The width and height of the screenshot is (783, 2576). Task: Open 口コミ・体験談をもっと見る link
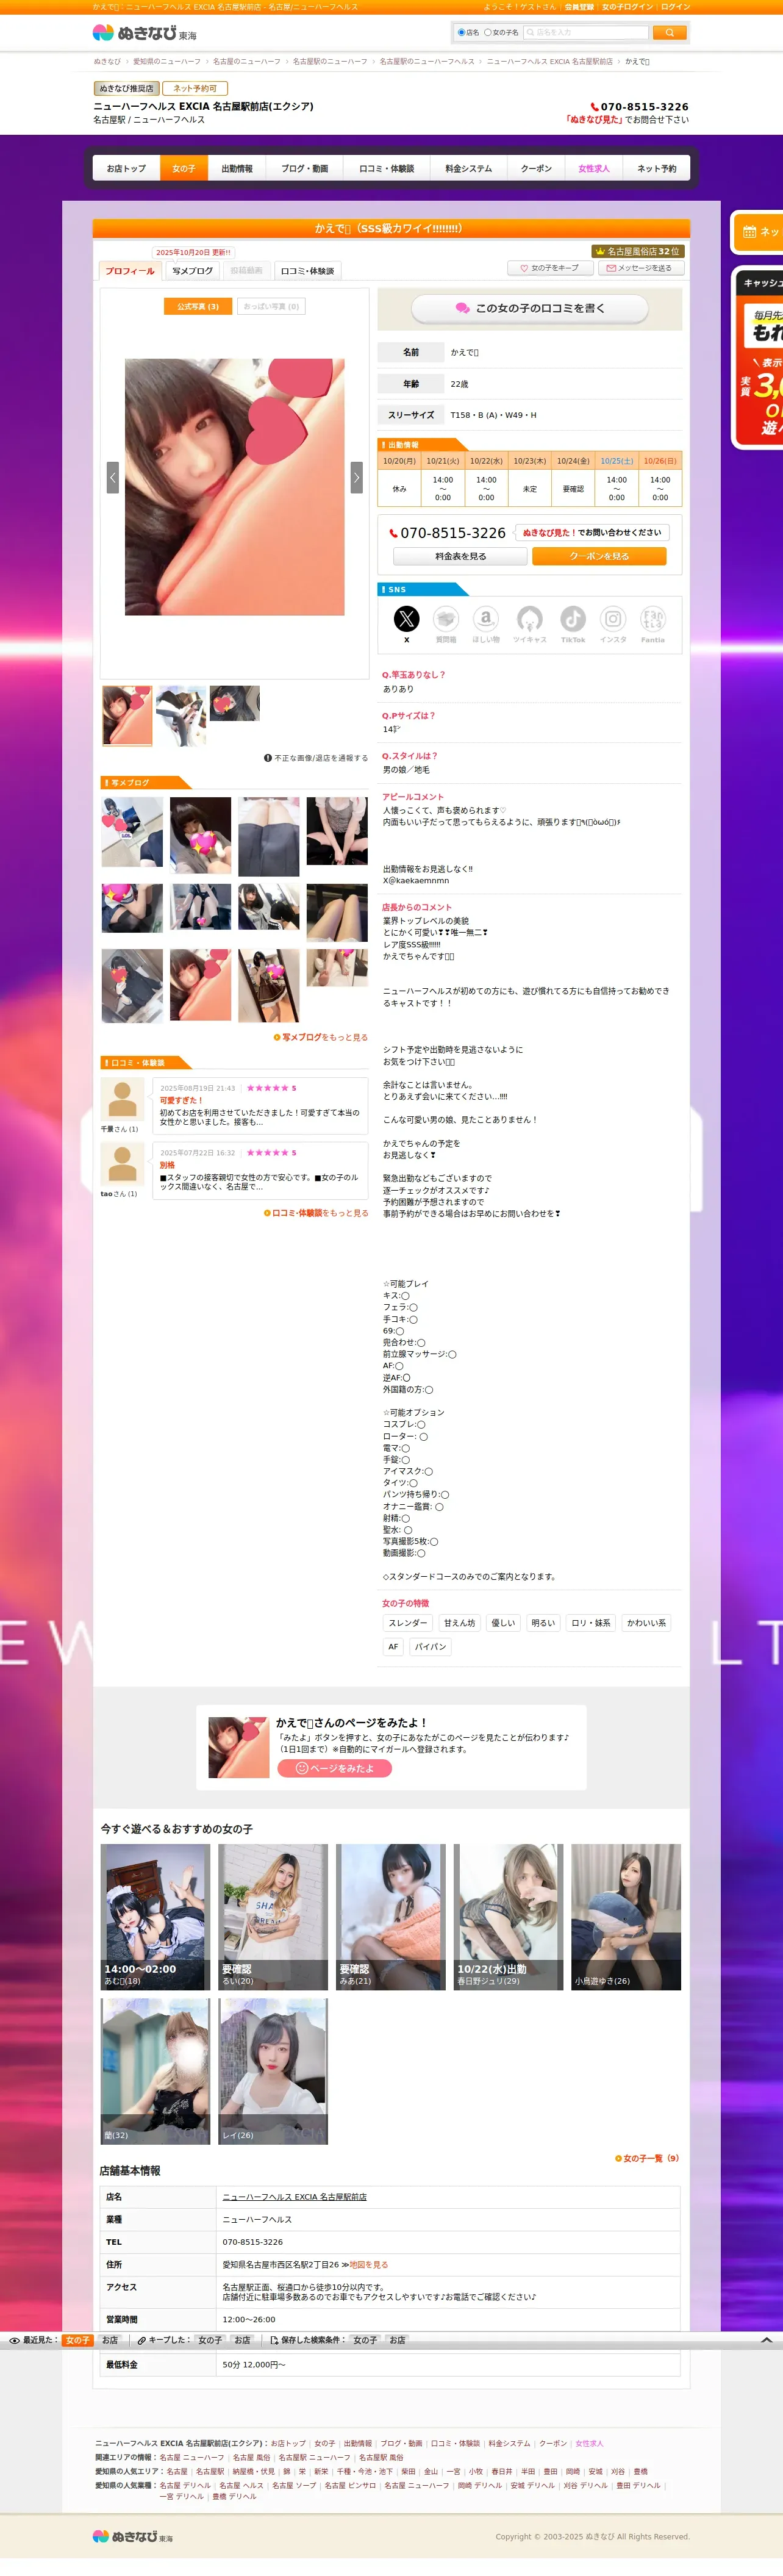(315, 1213)
